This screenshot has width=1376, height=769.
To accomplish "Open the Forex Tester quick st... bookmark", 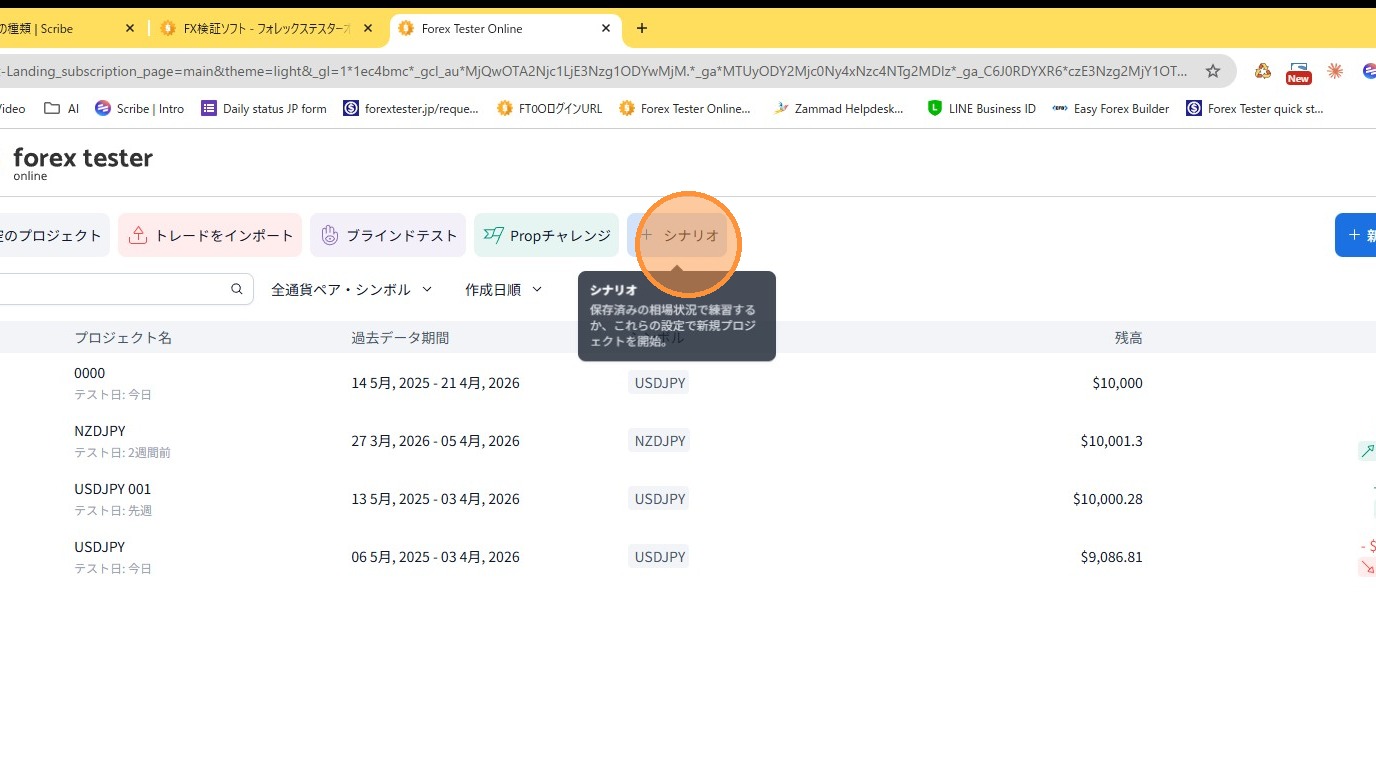I will coord(1255,109).
